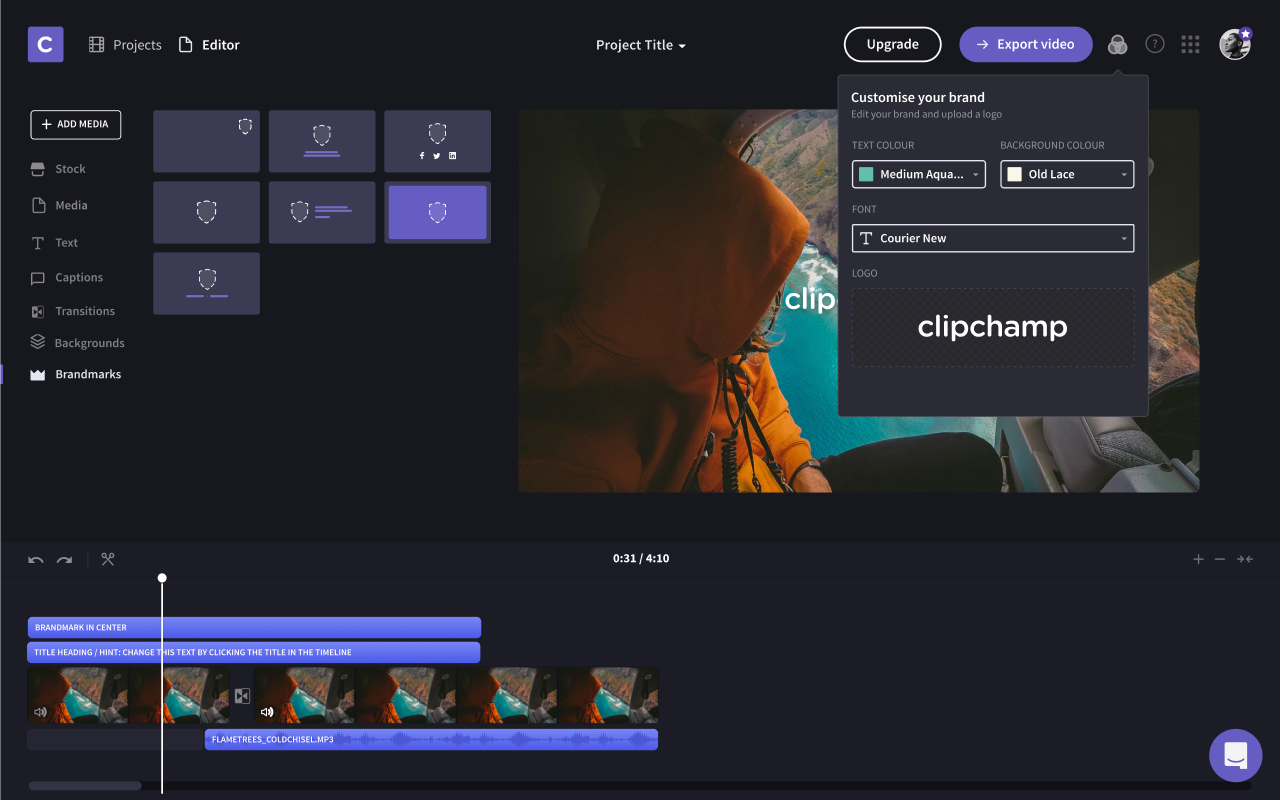Image resolution: width=1281 pixels, height=800 pixels.
Task: Click the undo arrow in timeline toolbar
Action: click(x=36, y=560)
